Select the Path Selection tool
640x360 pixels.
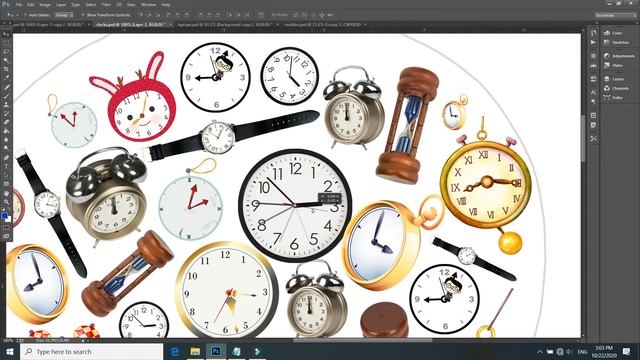click(6, 175)
